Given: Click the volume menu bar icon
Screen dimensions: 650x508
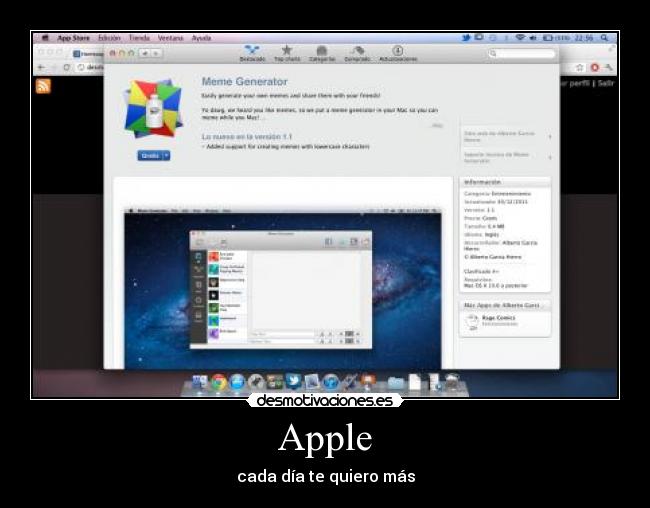Looking at the screenshot, I should click(x=533, y=38).
